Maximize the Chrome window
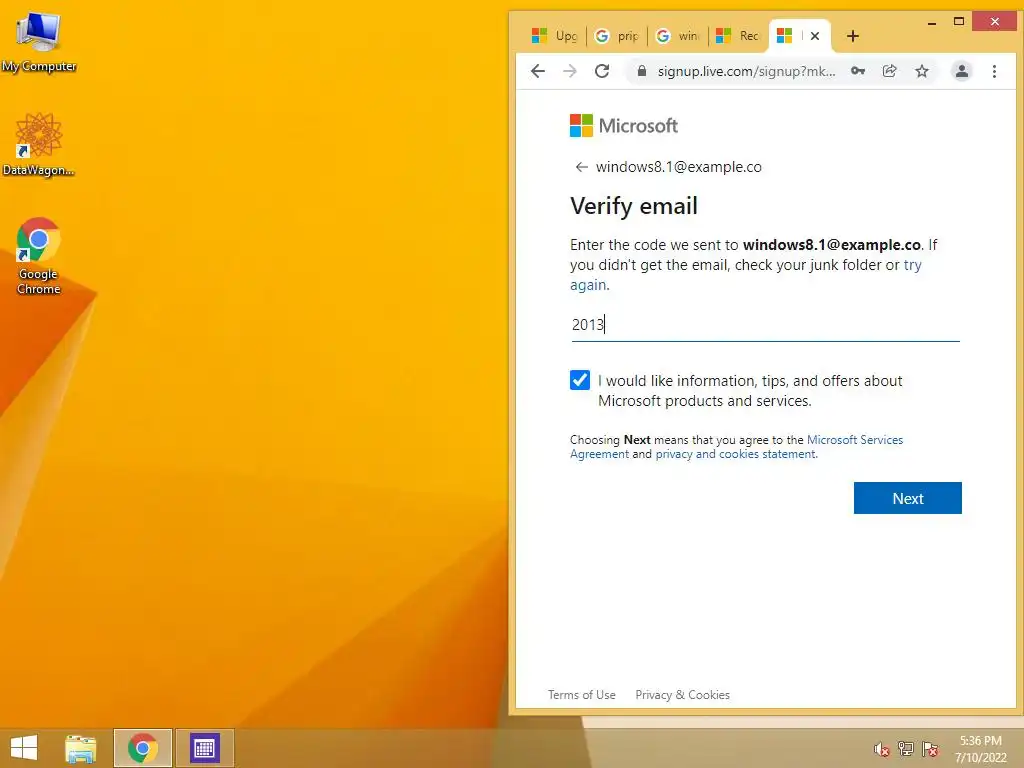 tap(959, 22)
